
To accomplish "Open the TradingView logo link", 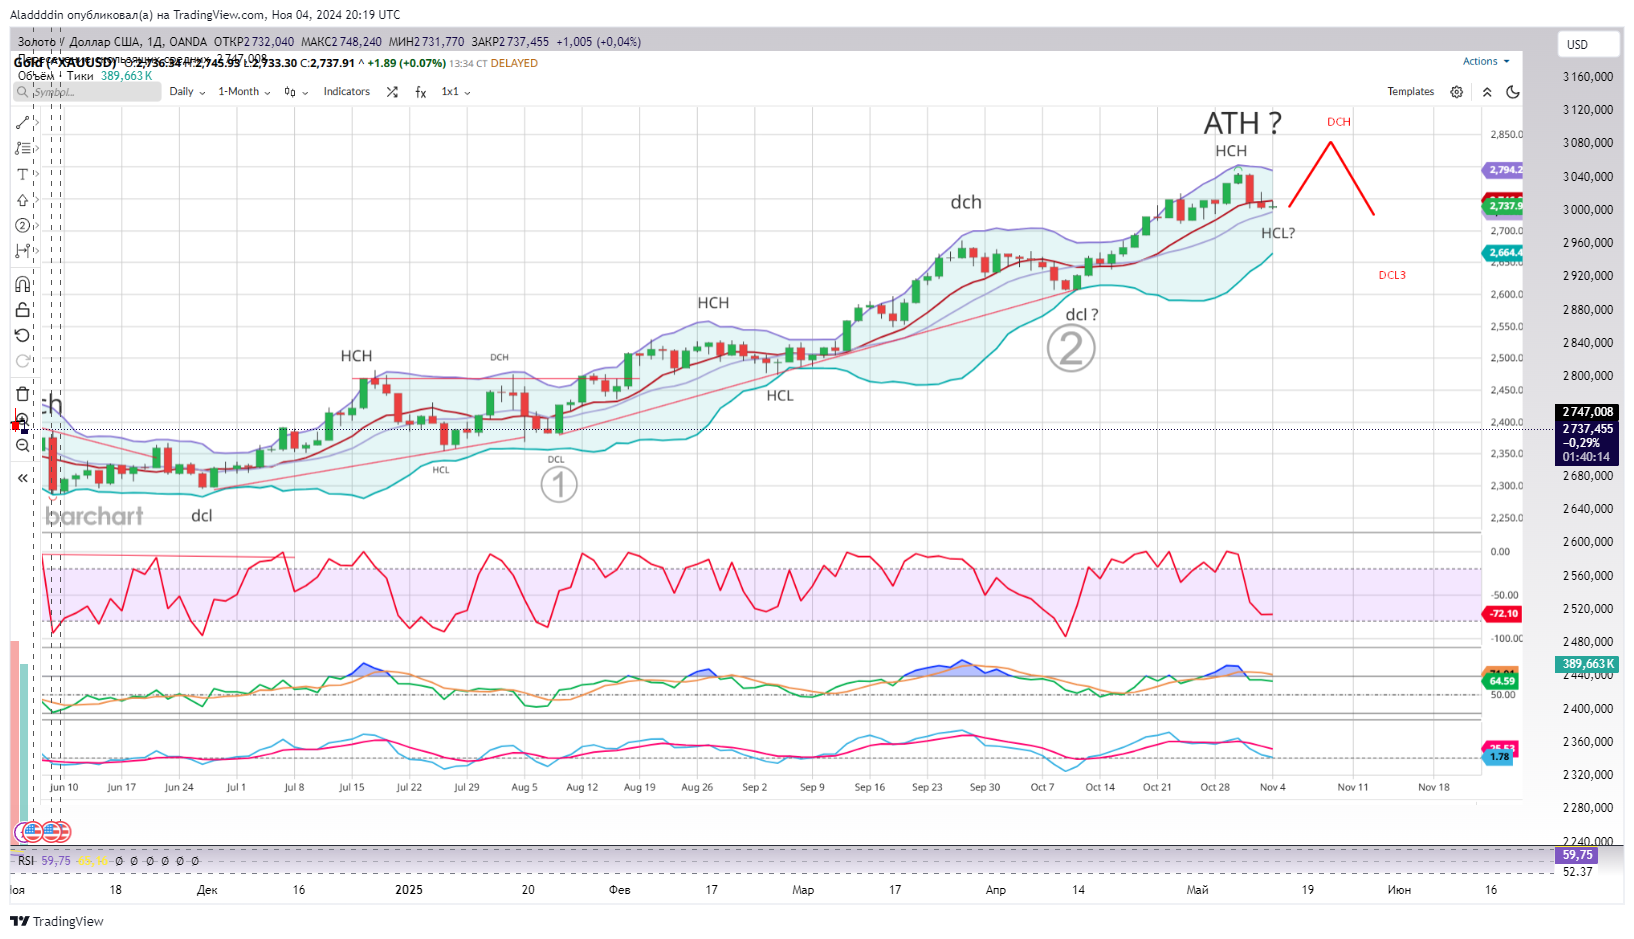I will coord(57,921).
